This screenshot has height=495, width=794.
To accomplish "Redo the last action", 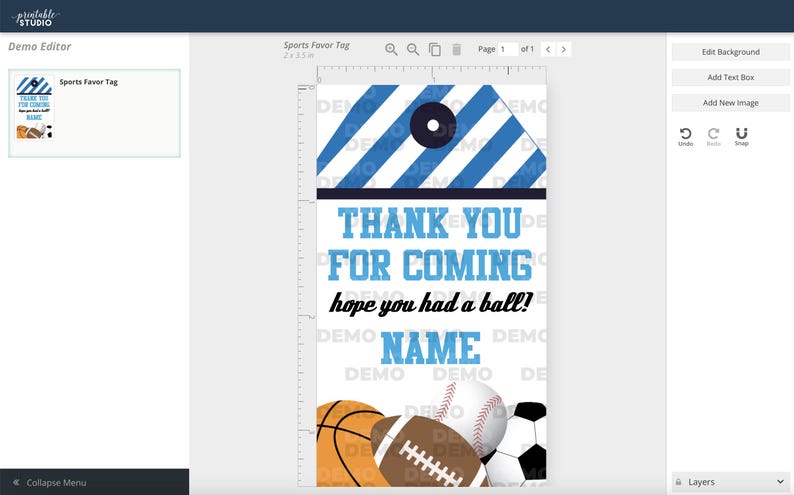I will tap(713, 137).
